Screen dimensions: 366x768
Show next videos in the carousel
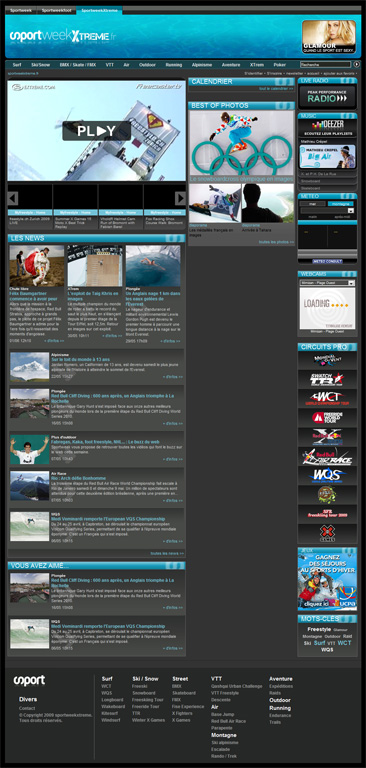click(180, 198)
